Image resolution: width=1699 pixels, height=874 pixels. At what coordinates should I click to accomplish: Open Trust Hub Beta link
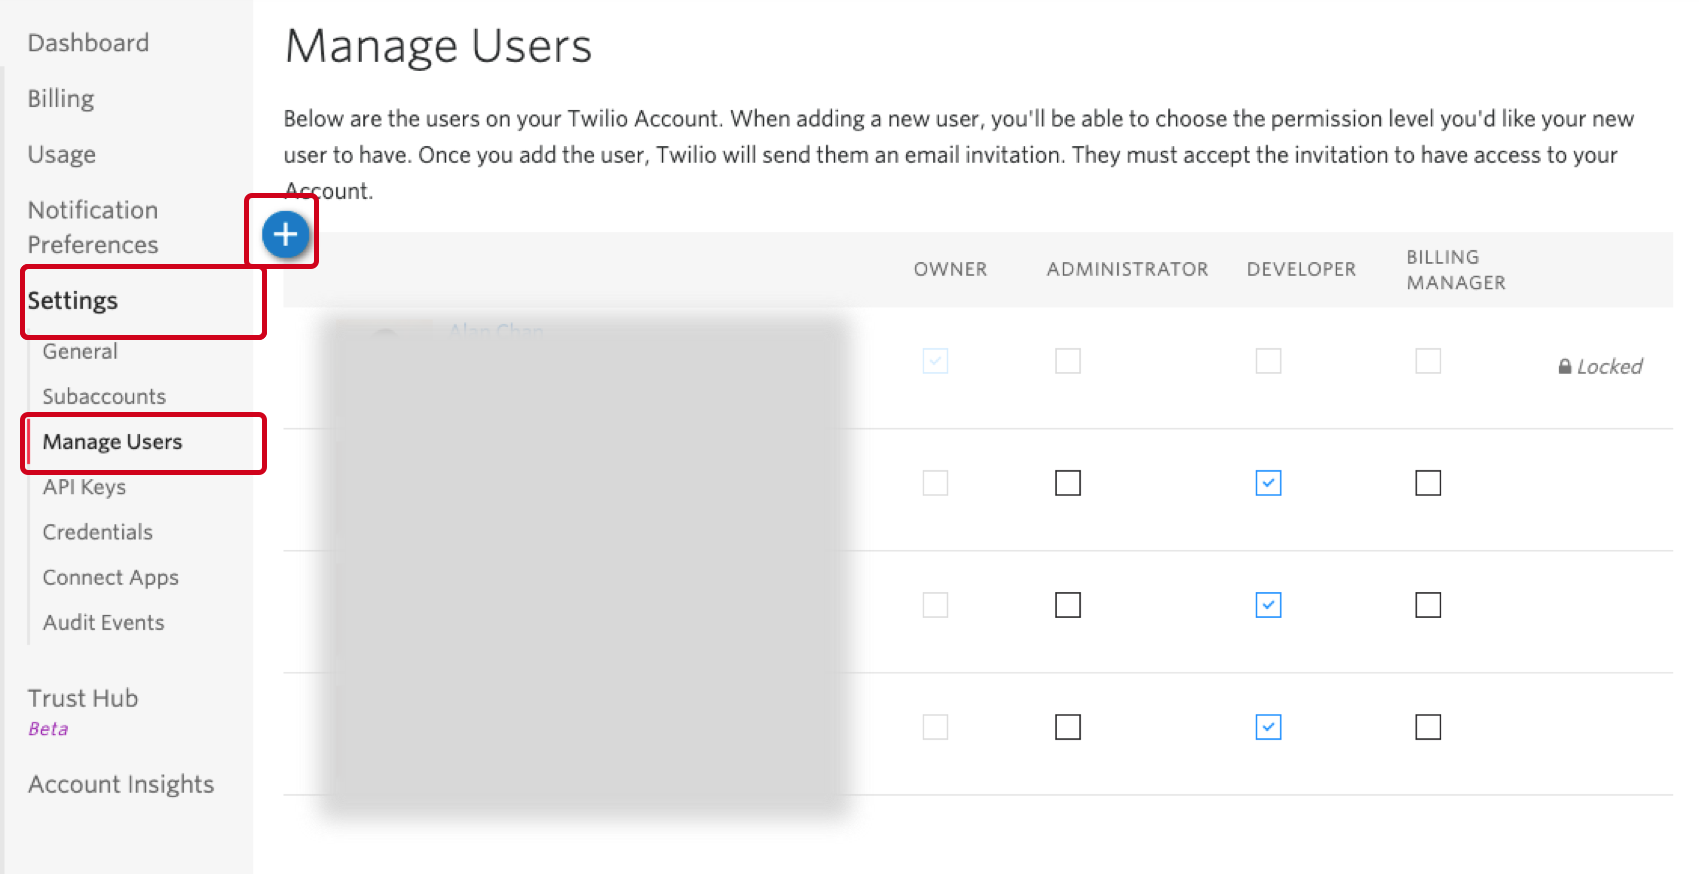pyautogui.click(x=83, y=699)
